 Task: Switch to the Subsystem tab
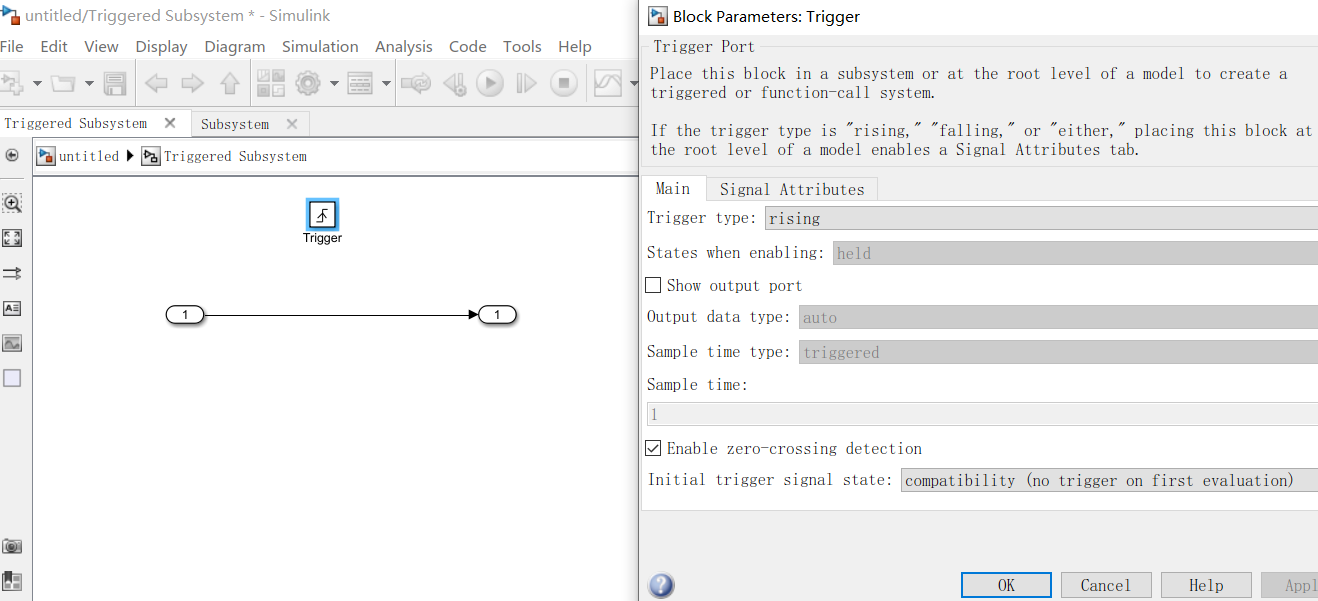click(x=235, y=124)
